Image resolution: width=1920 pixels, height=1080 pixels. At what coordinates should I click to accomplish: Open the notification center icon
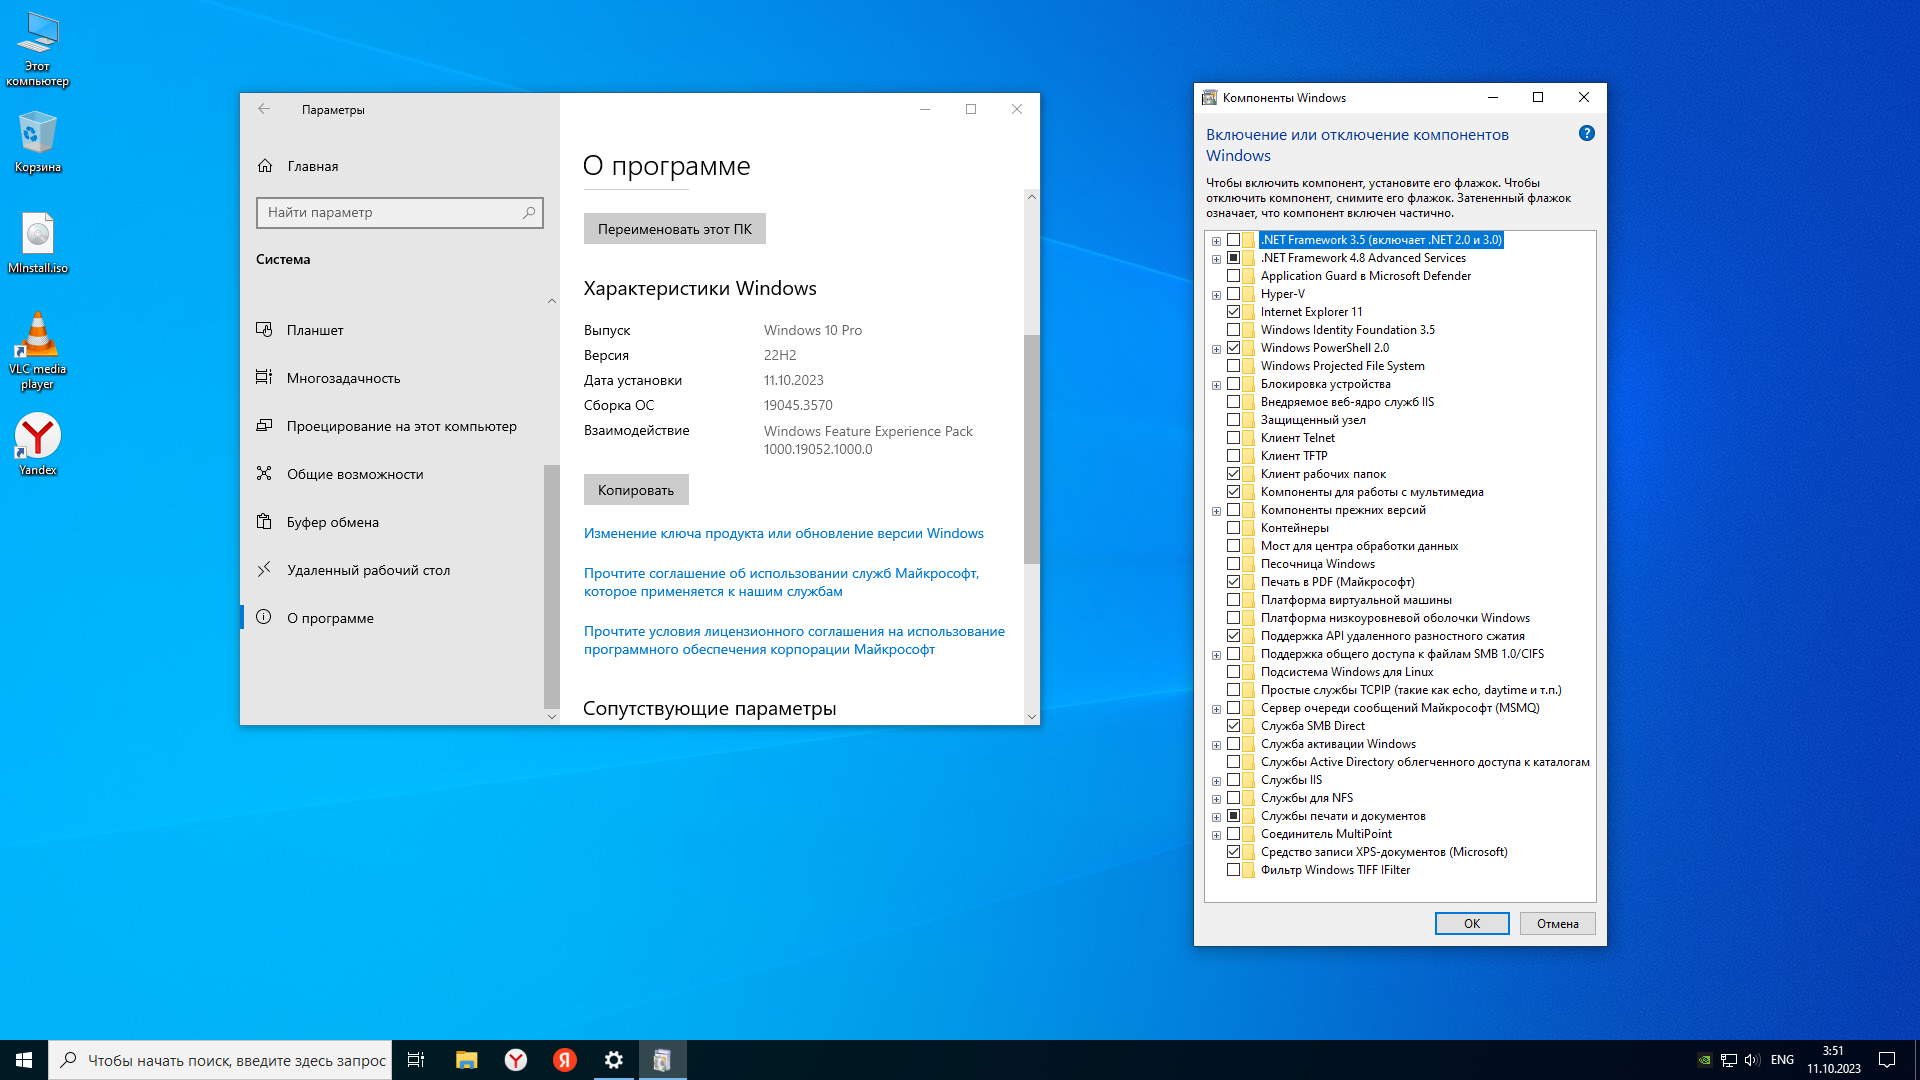coord(1887,1060)
